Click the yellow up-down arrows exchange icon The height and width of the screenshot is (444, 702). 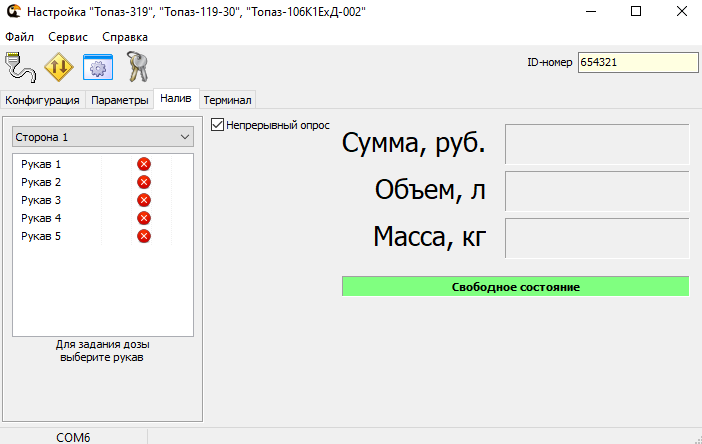click(59, 67)
